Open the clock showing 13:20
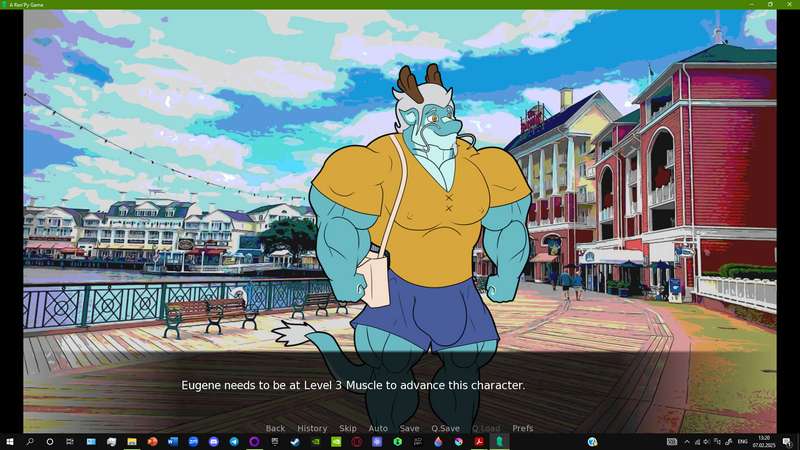The height and width of the screenshot is (450, 800). coord(764,442)
